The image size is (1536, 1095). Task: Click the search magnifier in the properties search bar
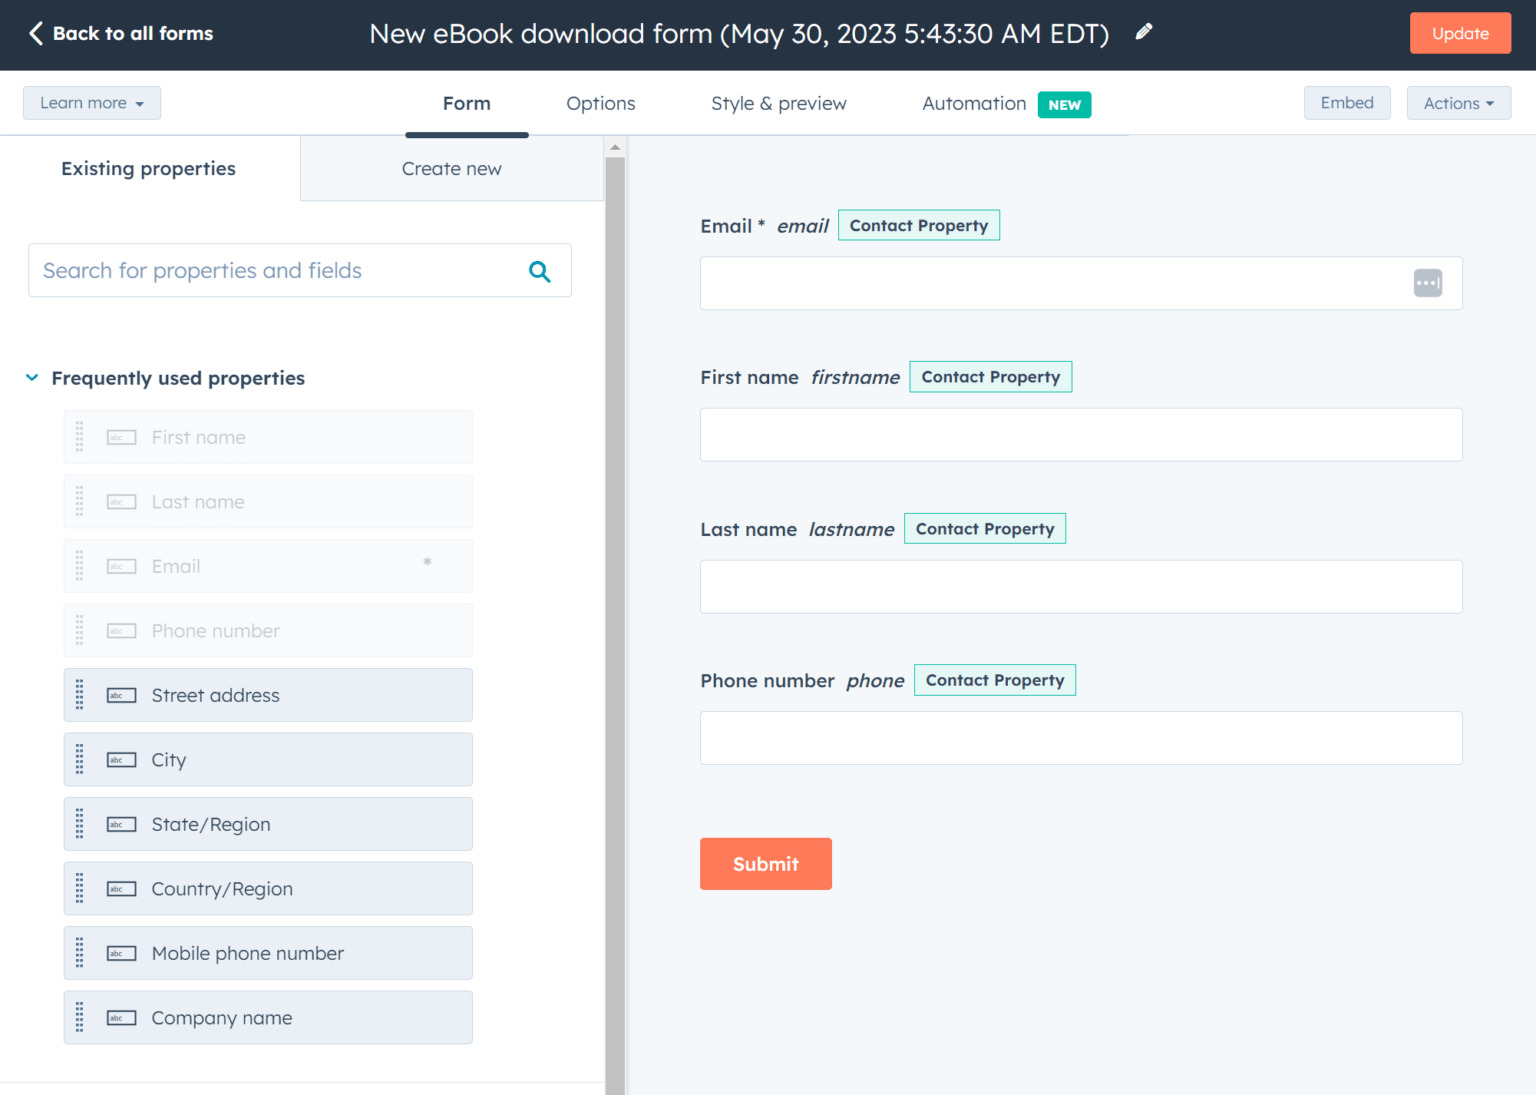(539, 270)
